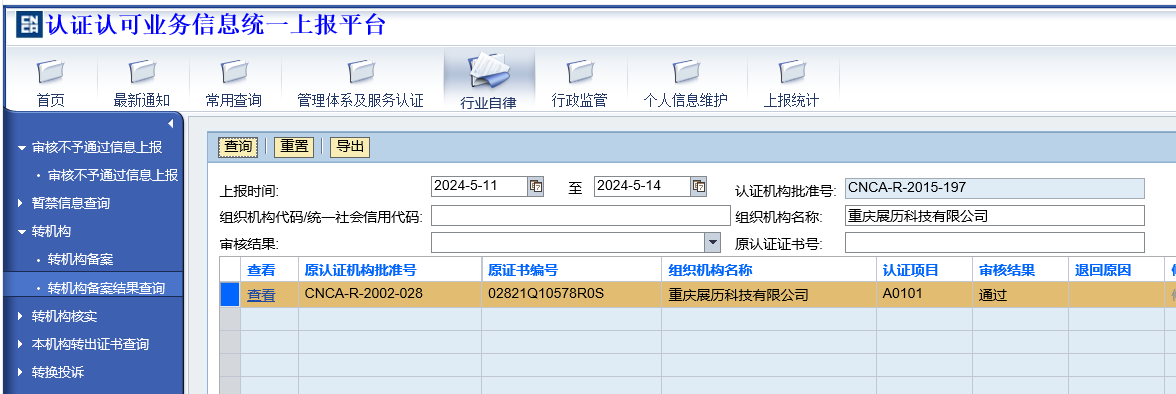The height and width of the screenshot is (394, 1176).
Task: Expand the 转换投诉 tree group
Action: point(21,373)
